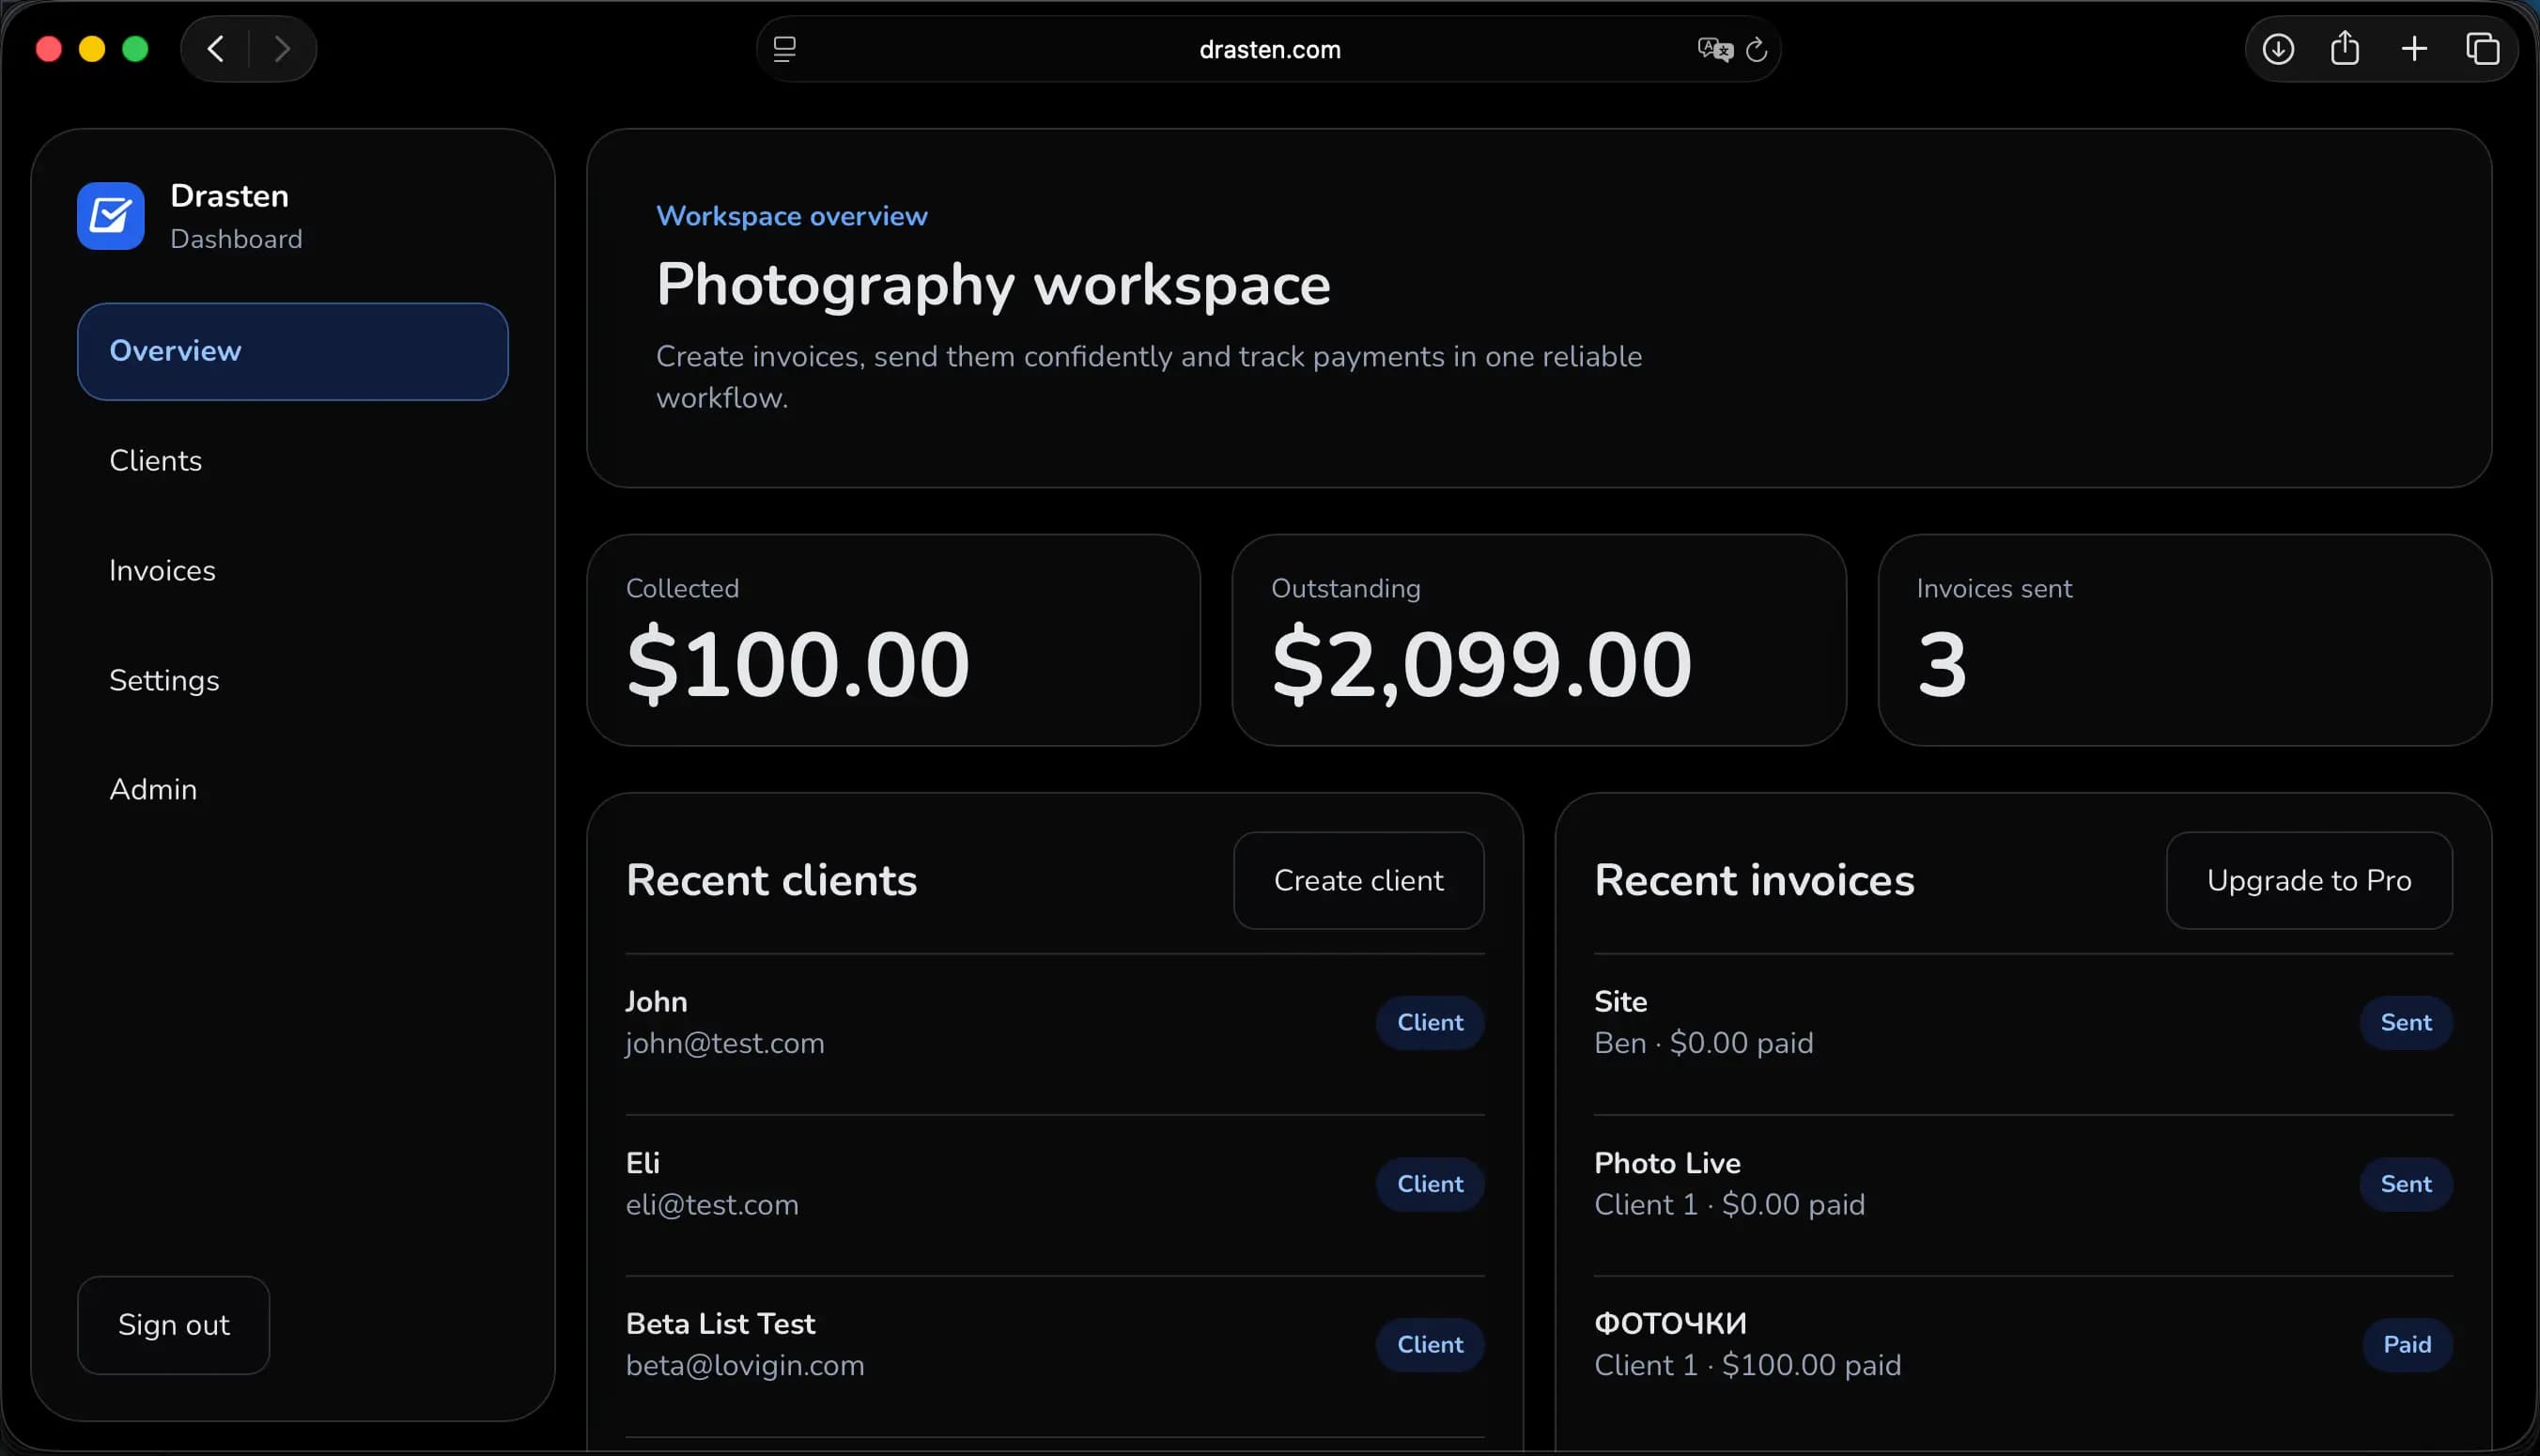Open the John client row
This screenshot has height=1456, width=2540.
click(x=1055, y=1035)
